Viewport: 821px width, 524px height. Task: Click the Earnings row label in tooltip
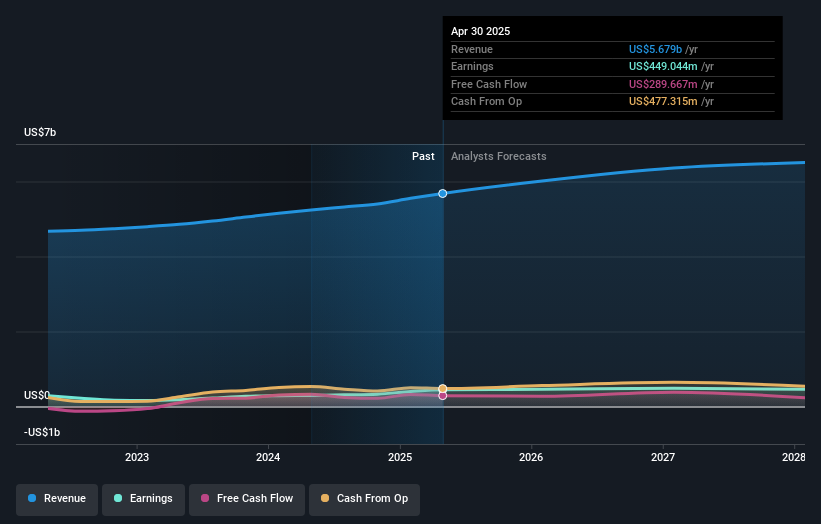point(472,66)
